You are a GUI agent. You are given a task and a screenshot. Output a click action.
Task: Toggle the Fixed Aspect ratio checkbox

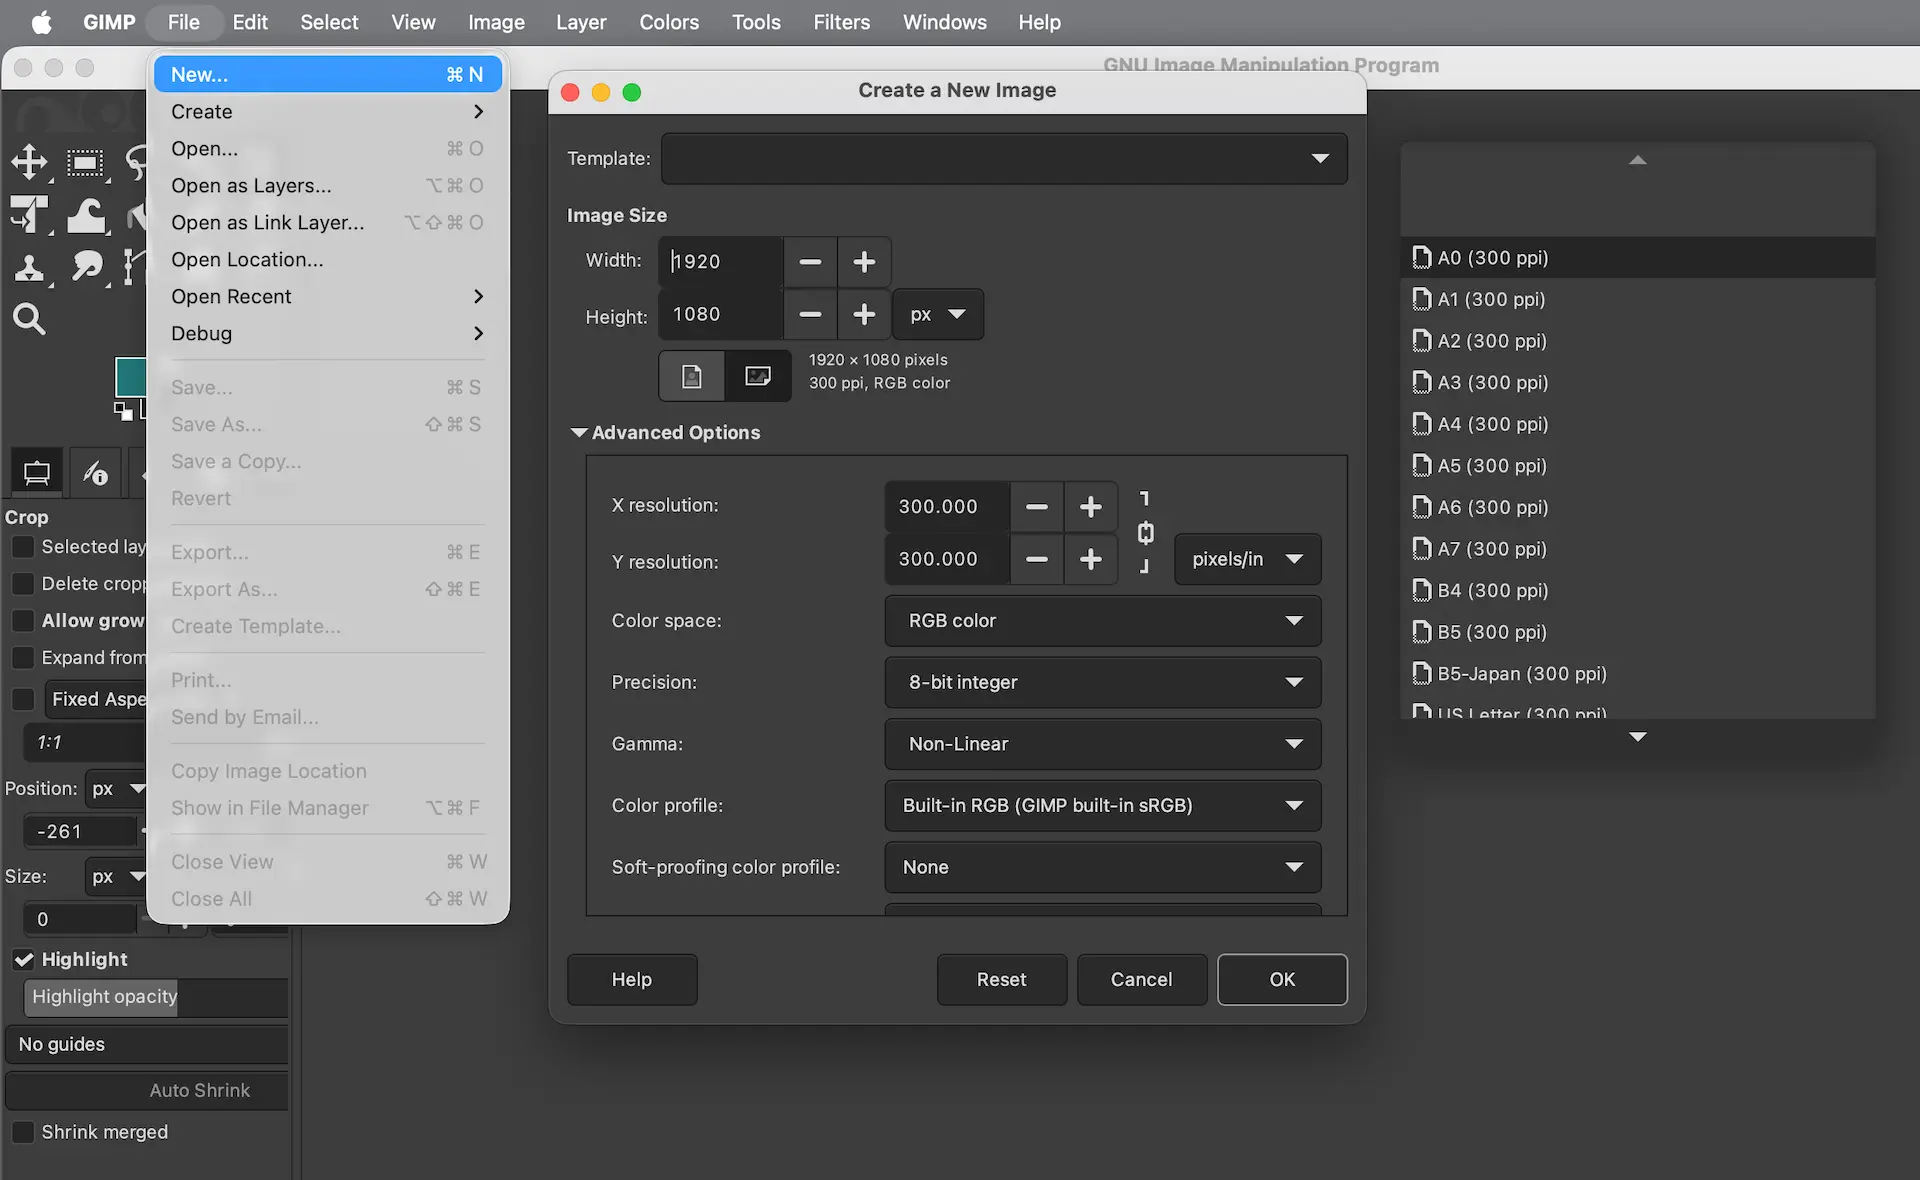(22, 699)
